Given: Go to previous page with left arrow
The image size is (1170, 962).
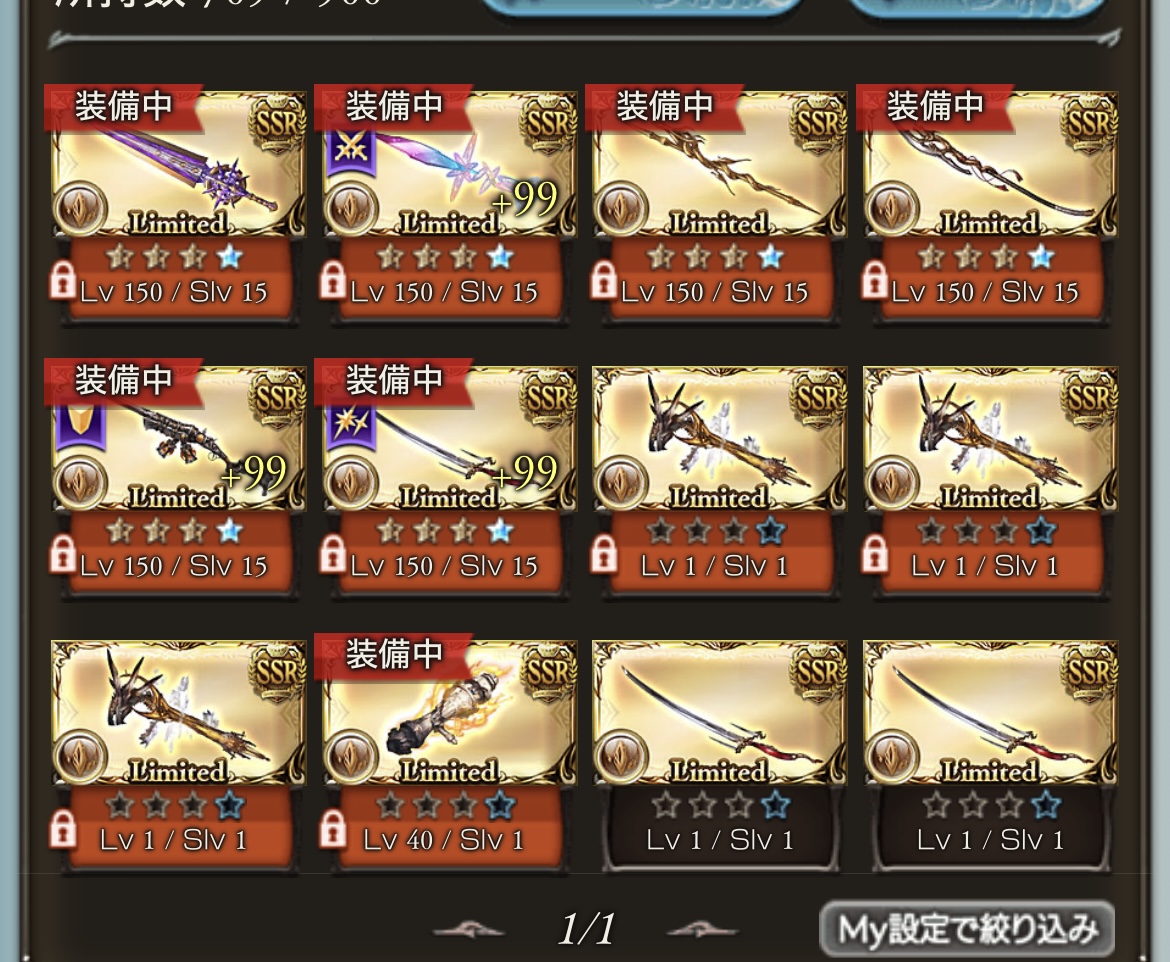Looking at the screenshot, I should click(469, 930).
